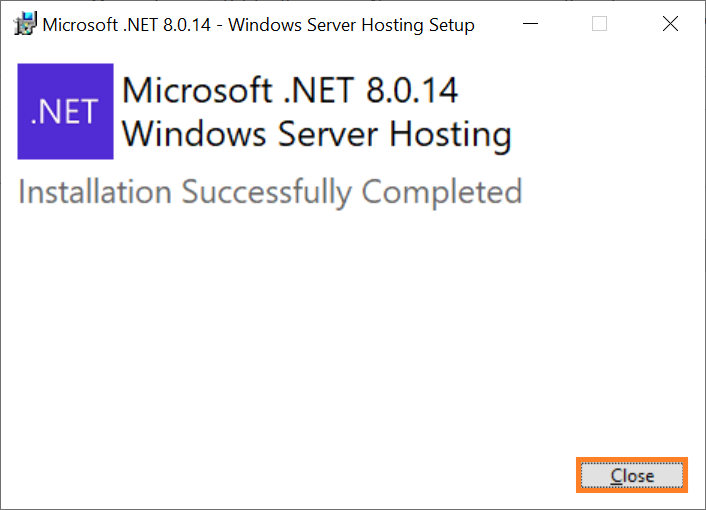Click the word 'Completed' in status text
This screenshot has height=510, width=706.
tap(442, 193)
